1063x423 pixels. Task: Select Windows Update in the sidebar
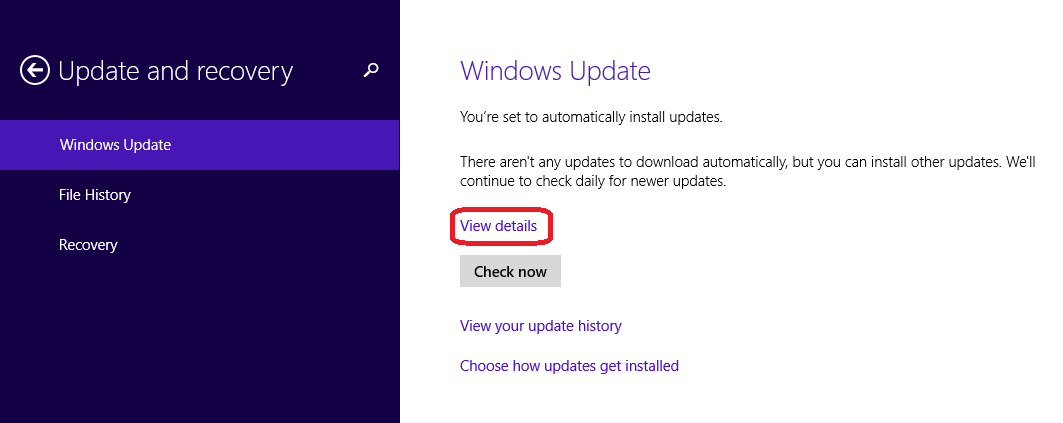[115, 145]
